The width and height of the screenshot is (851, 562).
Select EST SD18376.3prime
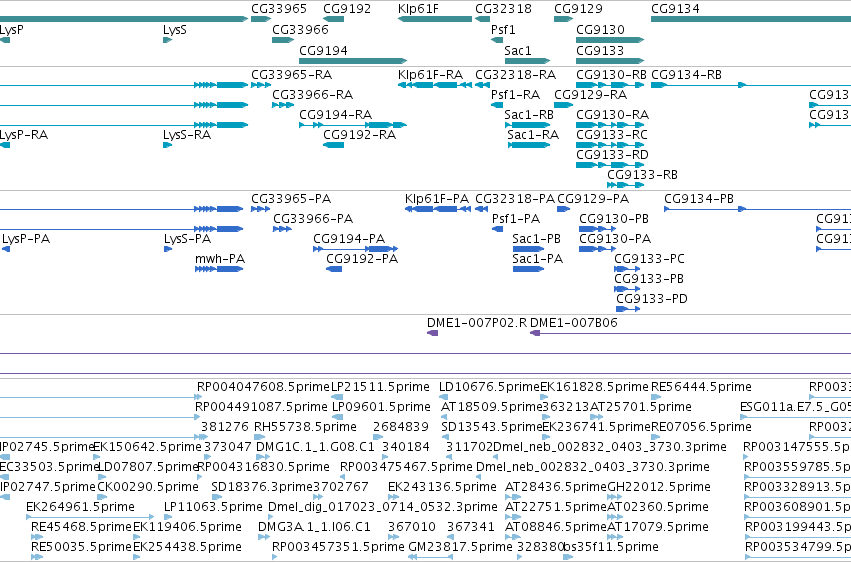tap(262, 487)
